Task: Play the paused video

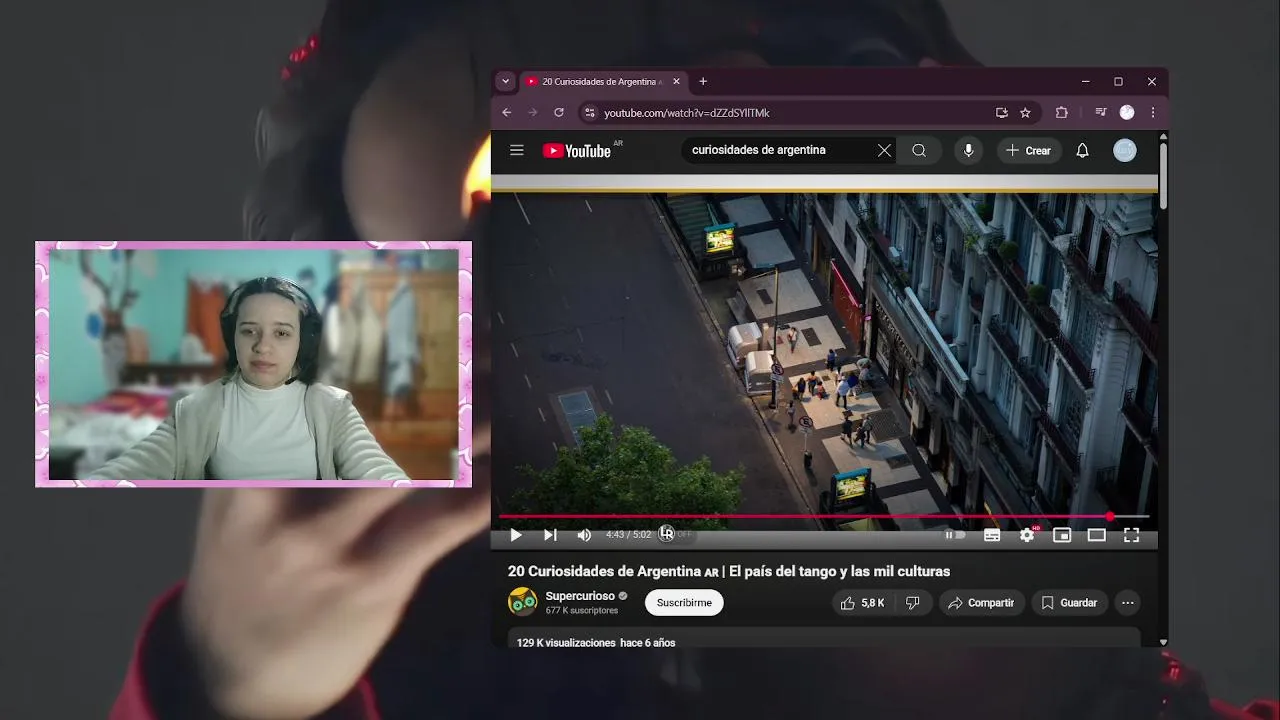Action: [x=516, y=535]
